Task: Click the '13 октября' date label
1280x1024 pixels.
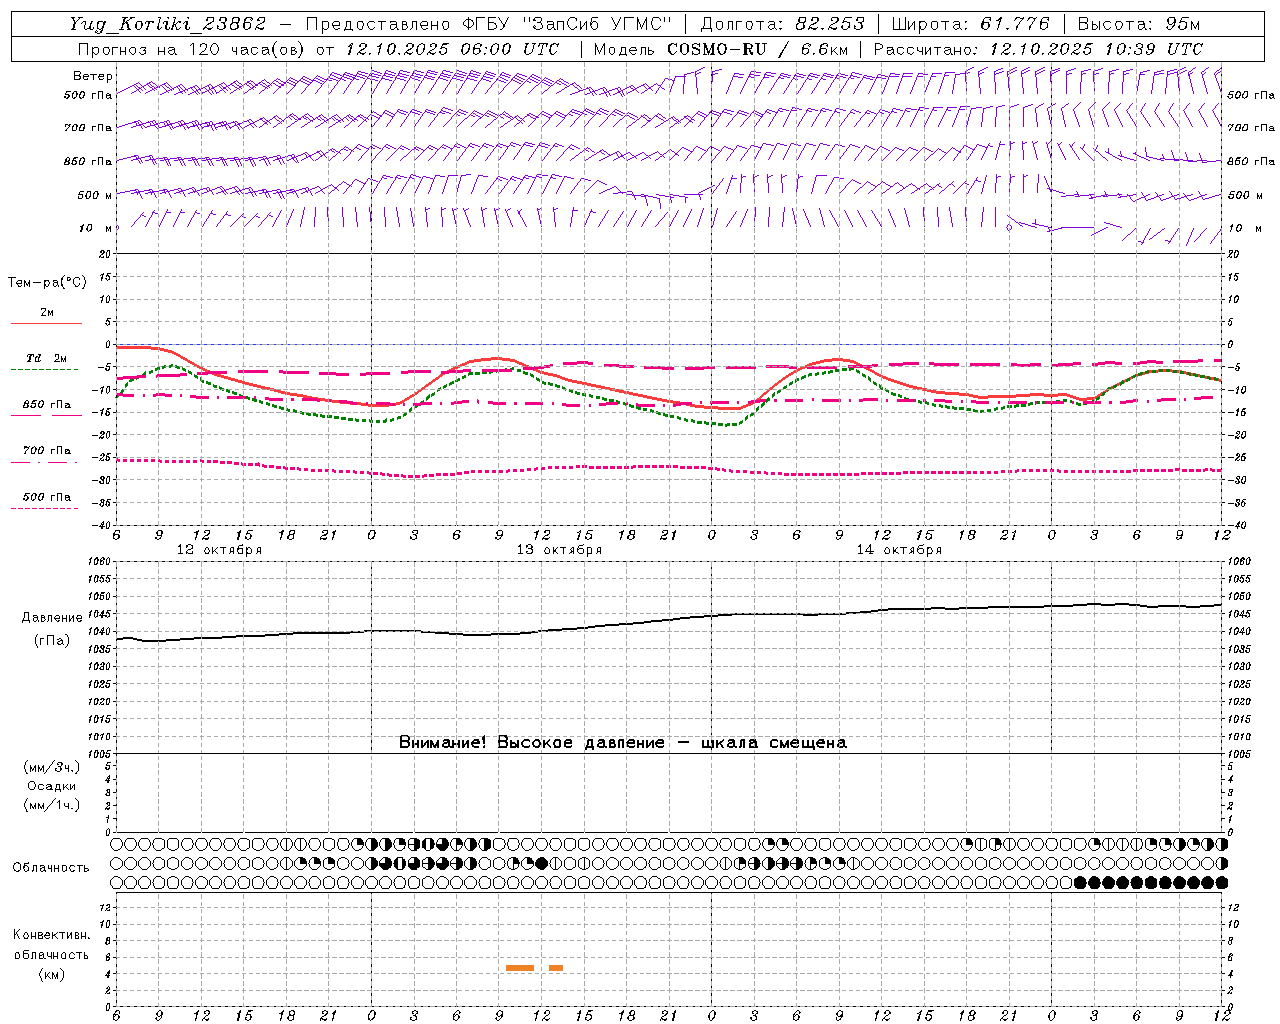Action: pyautogui.click(x=559, y=550)
